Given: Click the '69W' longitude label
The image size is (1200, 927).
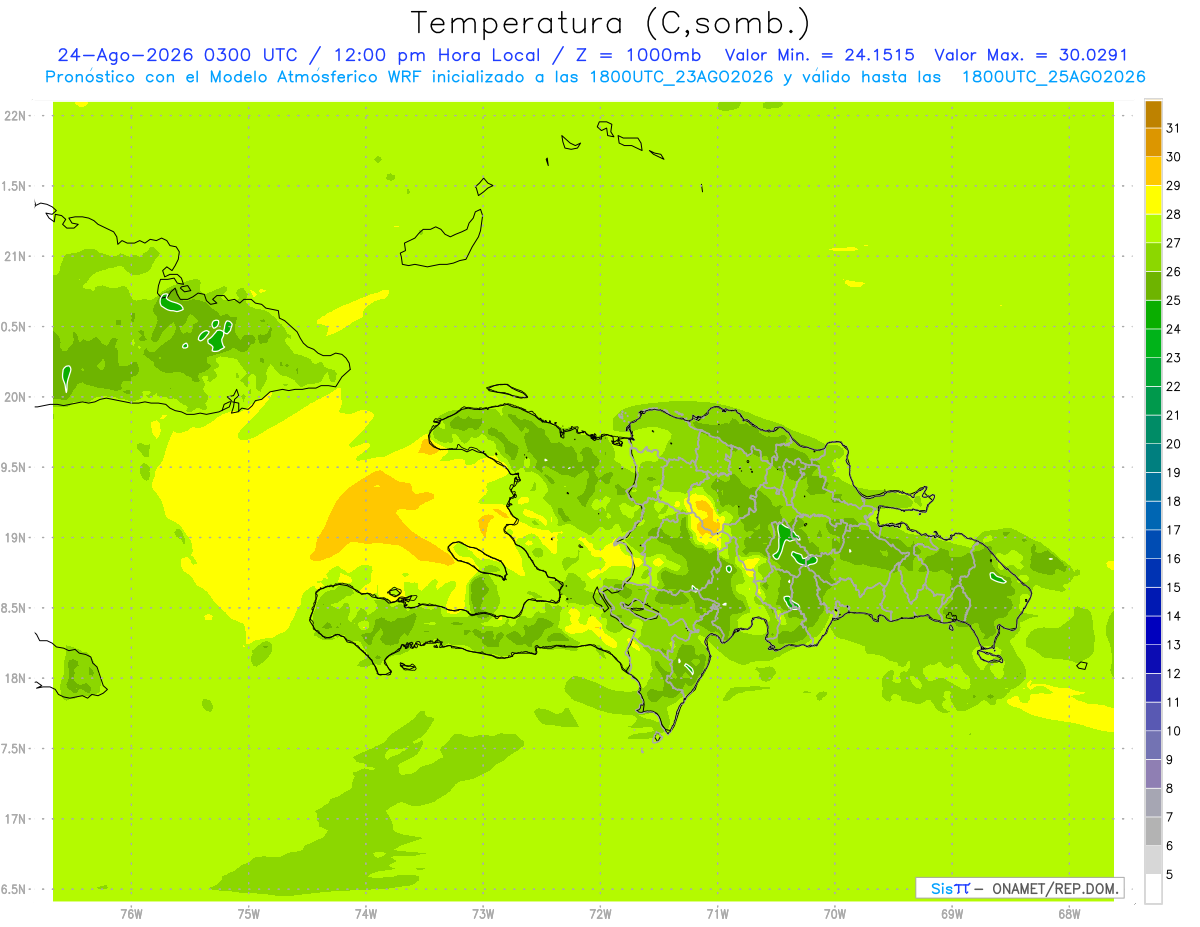Looking at the screenshot, I should [x=952, y=914].
